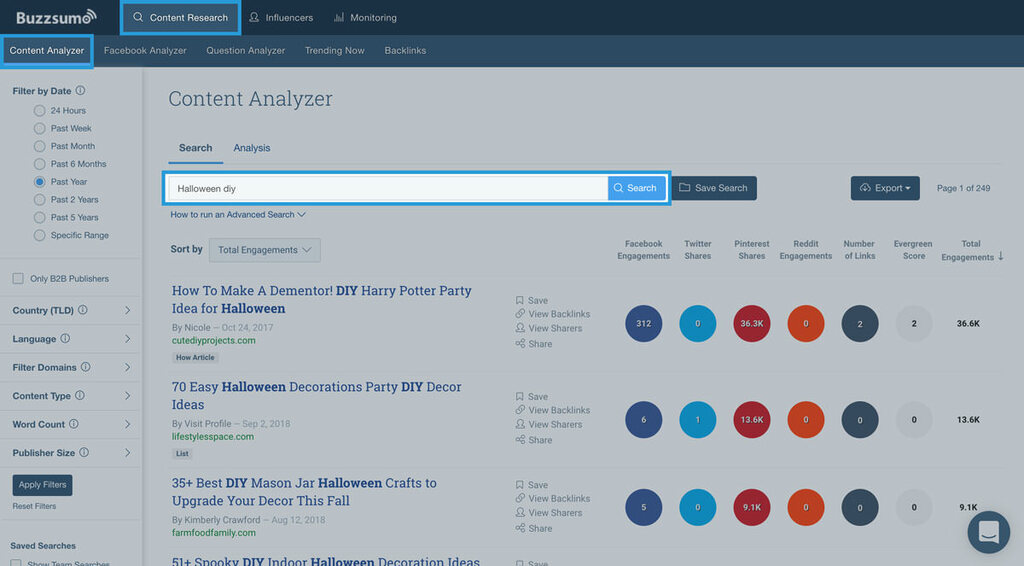Open the Total Engagements sort dropdown
Image resolution: width=1024 pixels, height=566 pixels.
click(x=265, y=250)
